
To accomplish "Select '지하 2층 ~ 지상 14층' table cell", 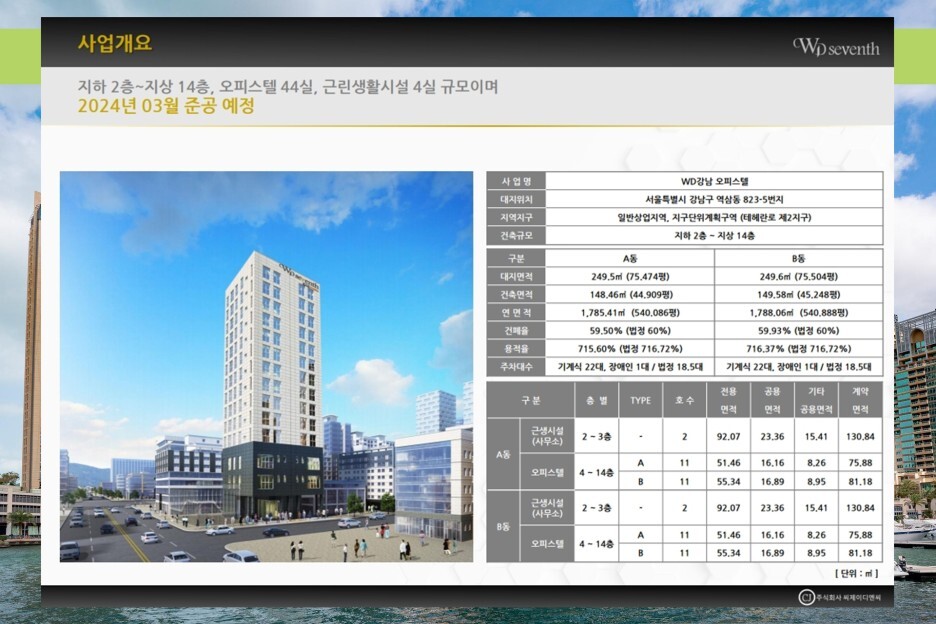I will [714, 235].
